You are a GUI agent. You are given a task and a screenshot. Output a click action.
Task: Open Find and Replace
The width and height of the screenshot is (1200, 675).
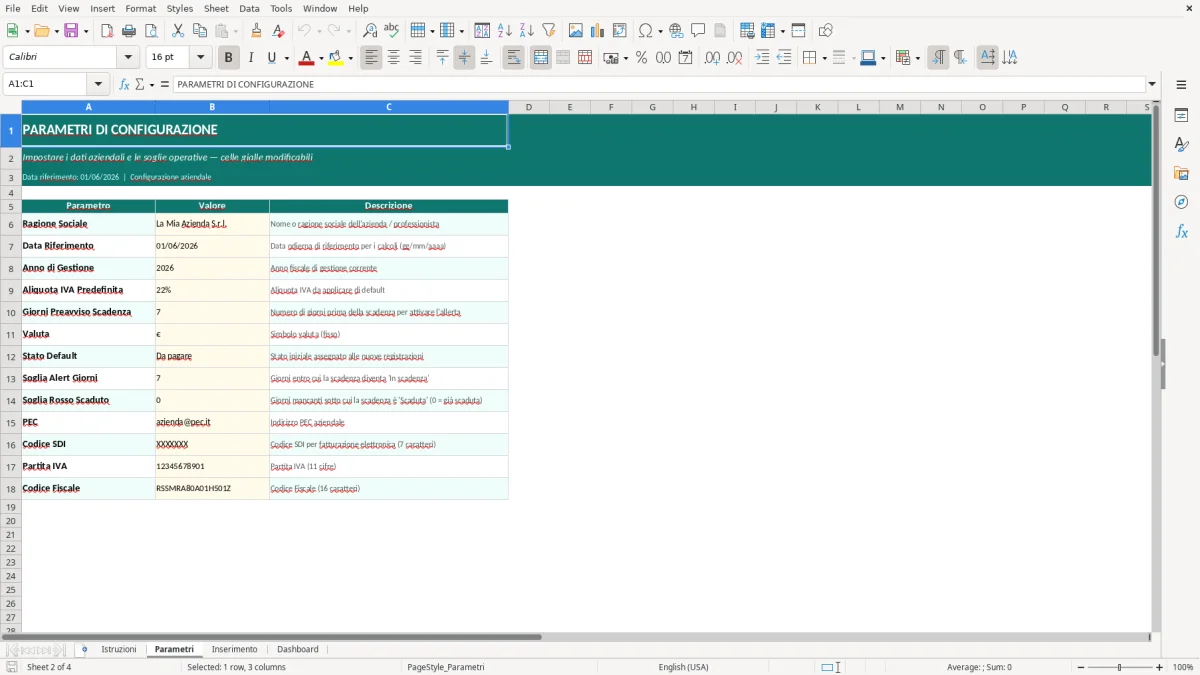[x=370, y=31]
